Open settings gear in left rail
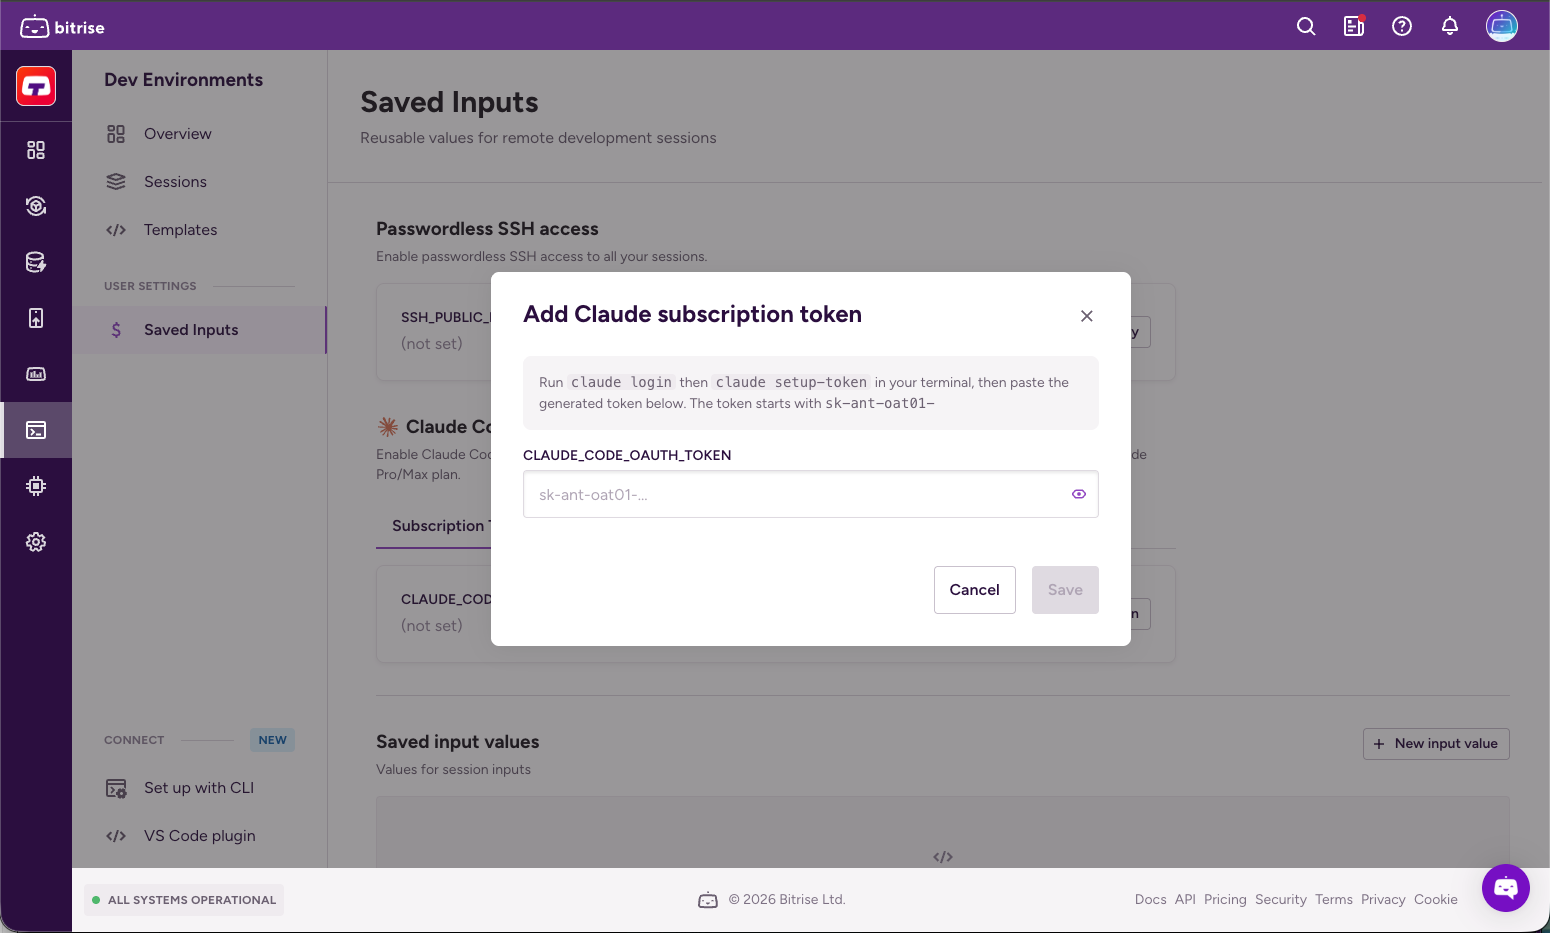Screen dimensions: 1550x933 (36, 542)
